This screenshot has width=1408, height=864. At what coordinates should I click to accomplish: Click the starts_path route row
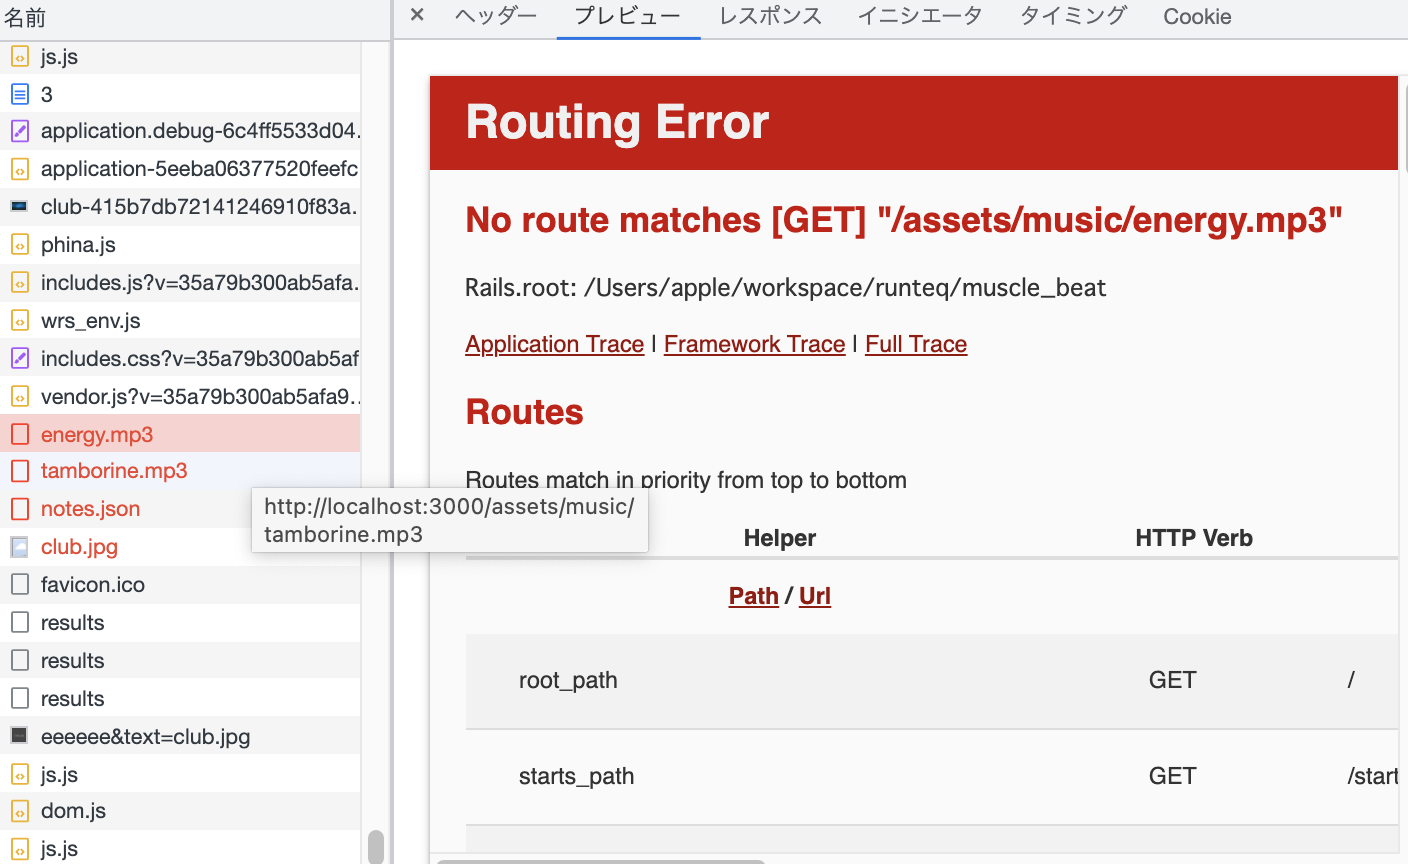coord(931,777)
